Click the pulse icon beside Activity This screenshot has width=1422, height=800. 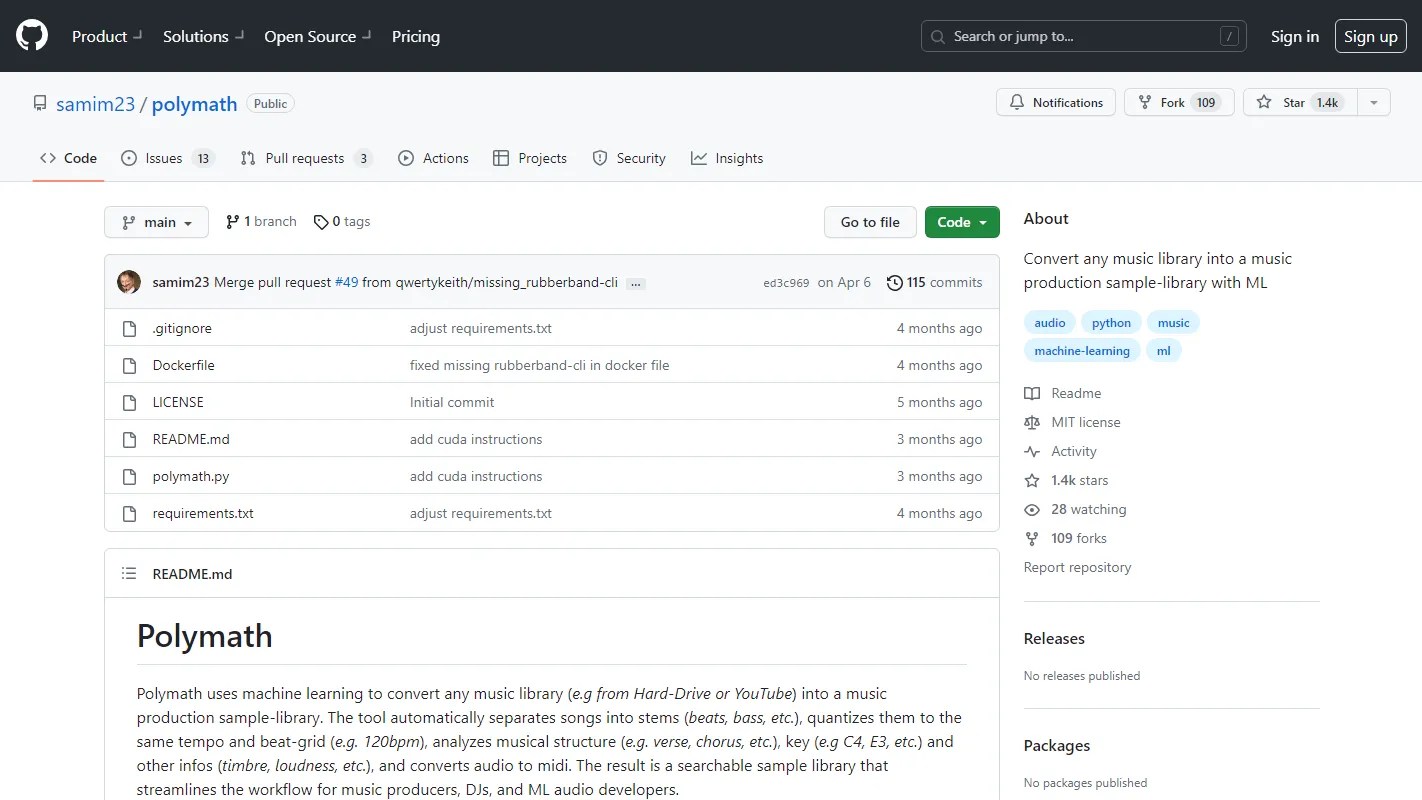pos(1032,451)
